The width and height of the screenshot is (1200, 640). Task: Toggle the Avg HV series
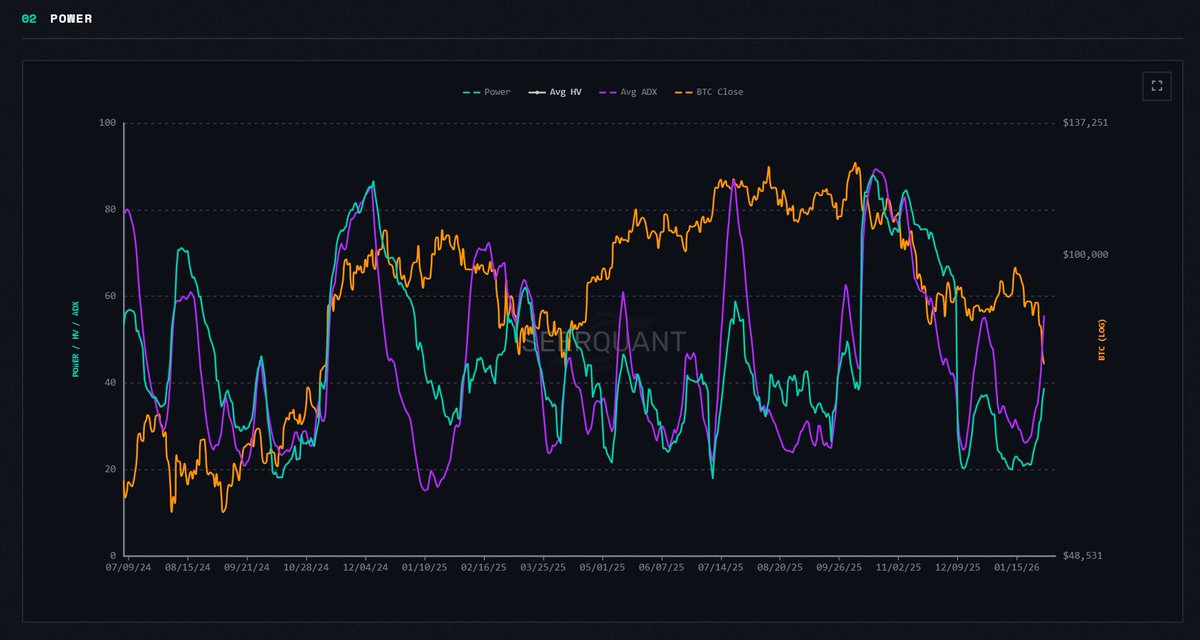coord(560,91)
